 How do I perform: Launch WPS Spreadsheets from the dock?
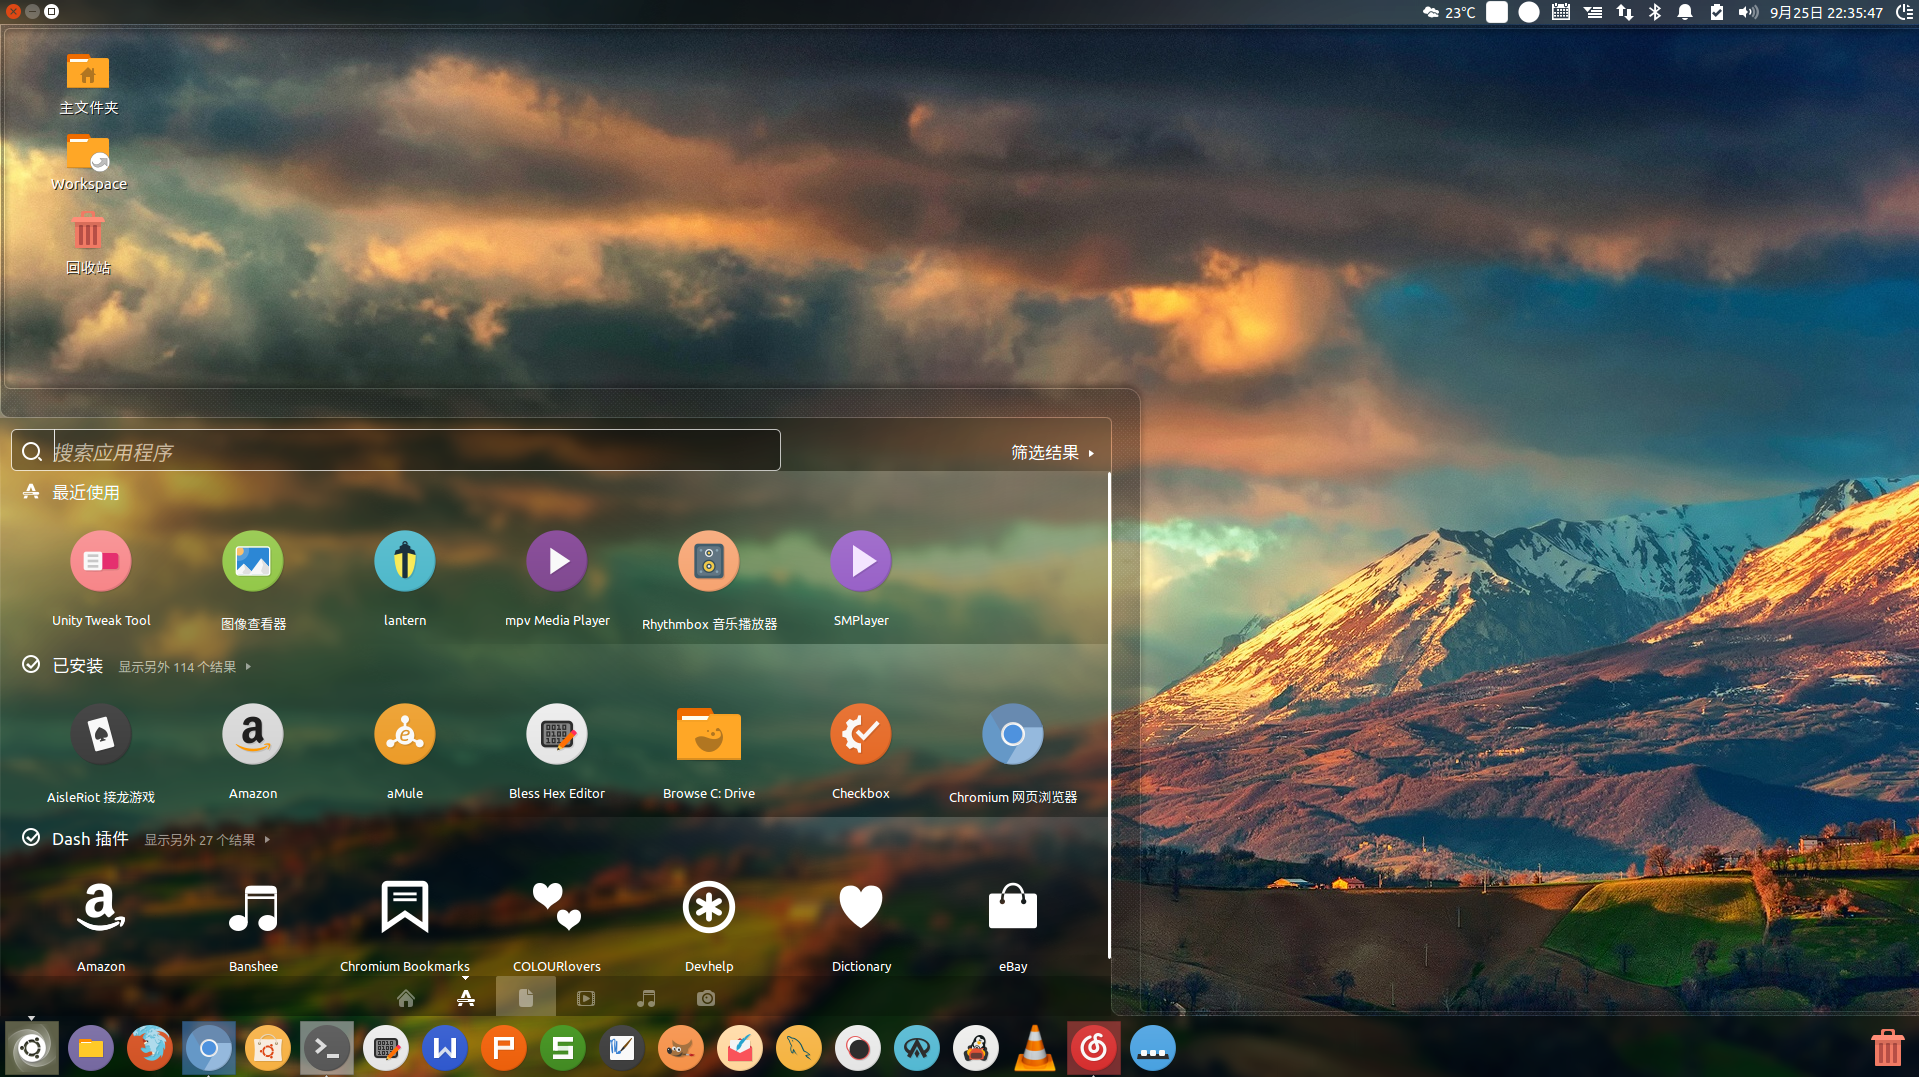[x=563, y=1048]
